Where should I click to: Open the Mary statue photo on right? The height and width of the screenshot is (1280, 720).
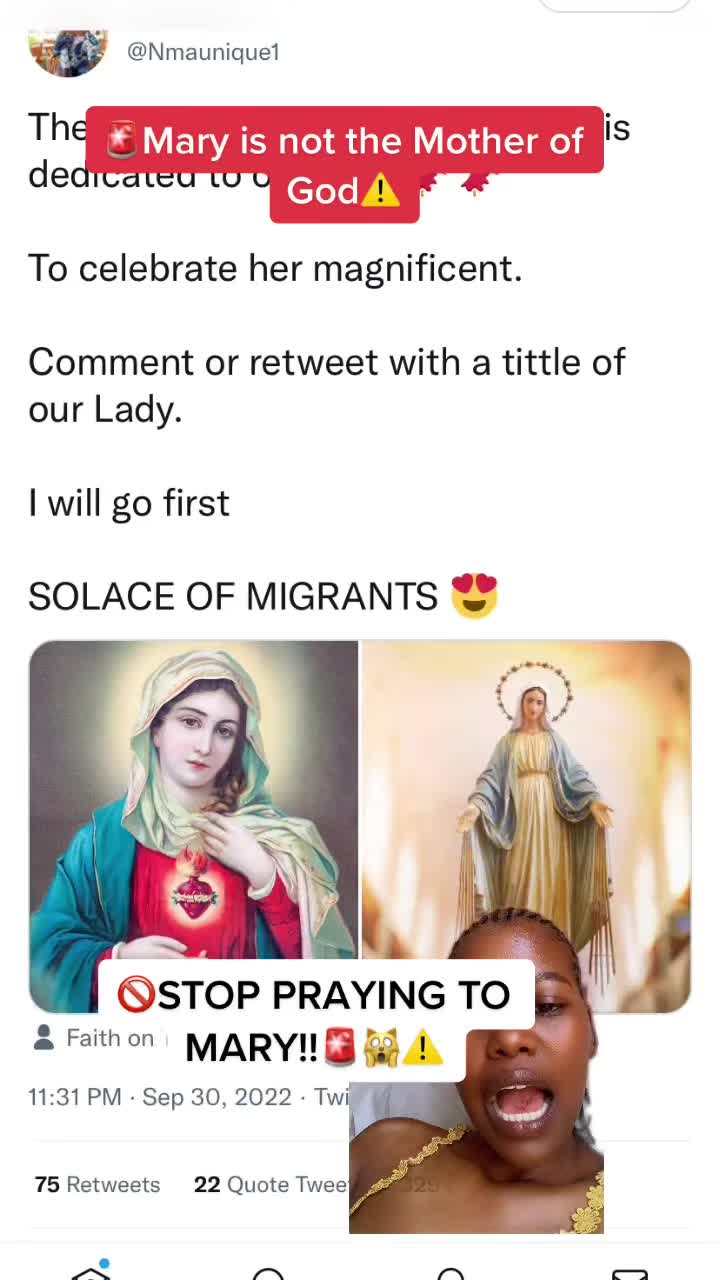pyautogui.click(x=526, y=780)
